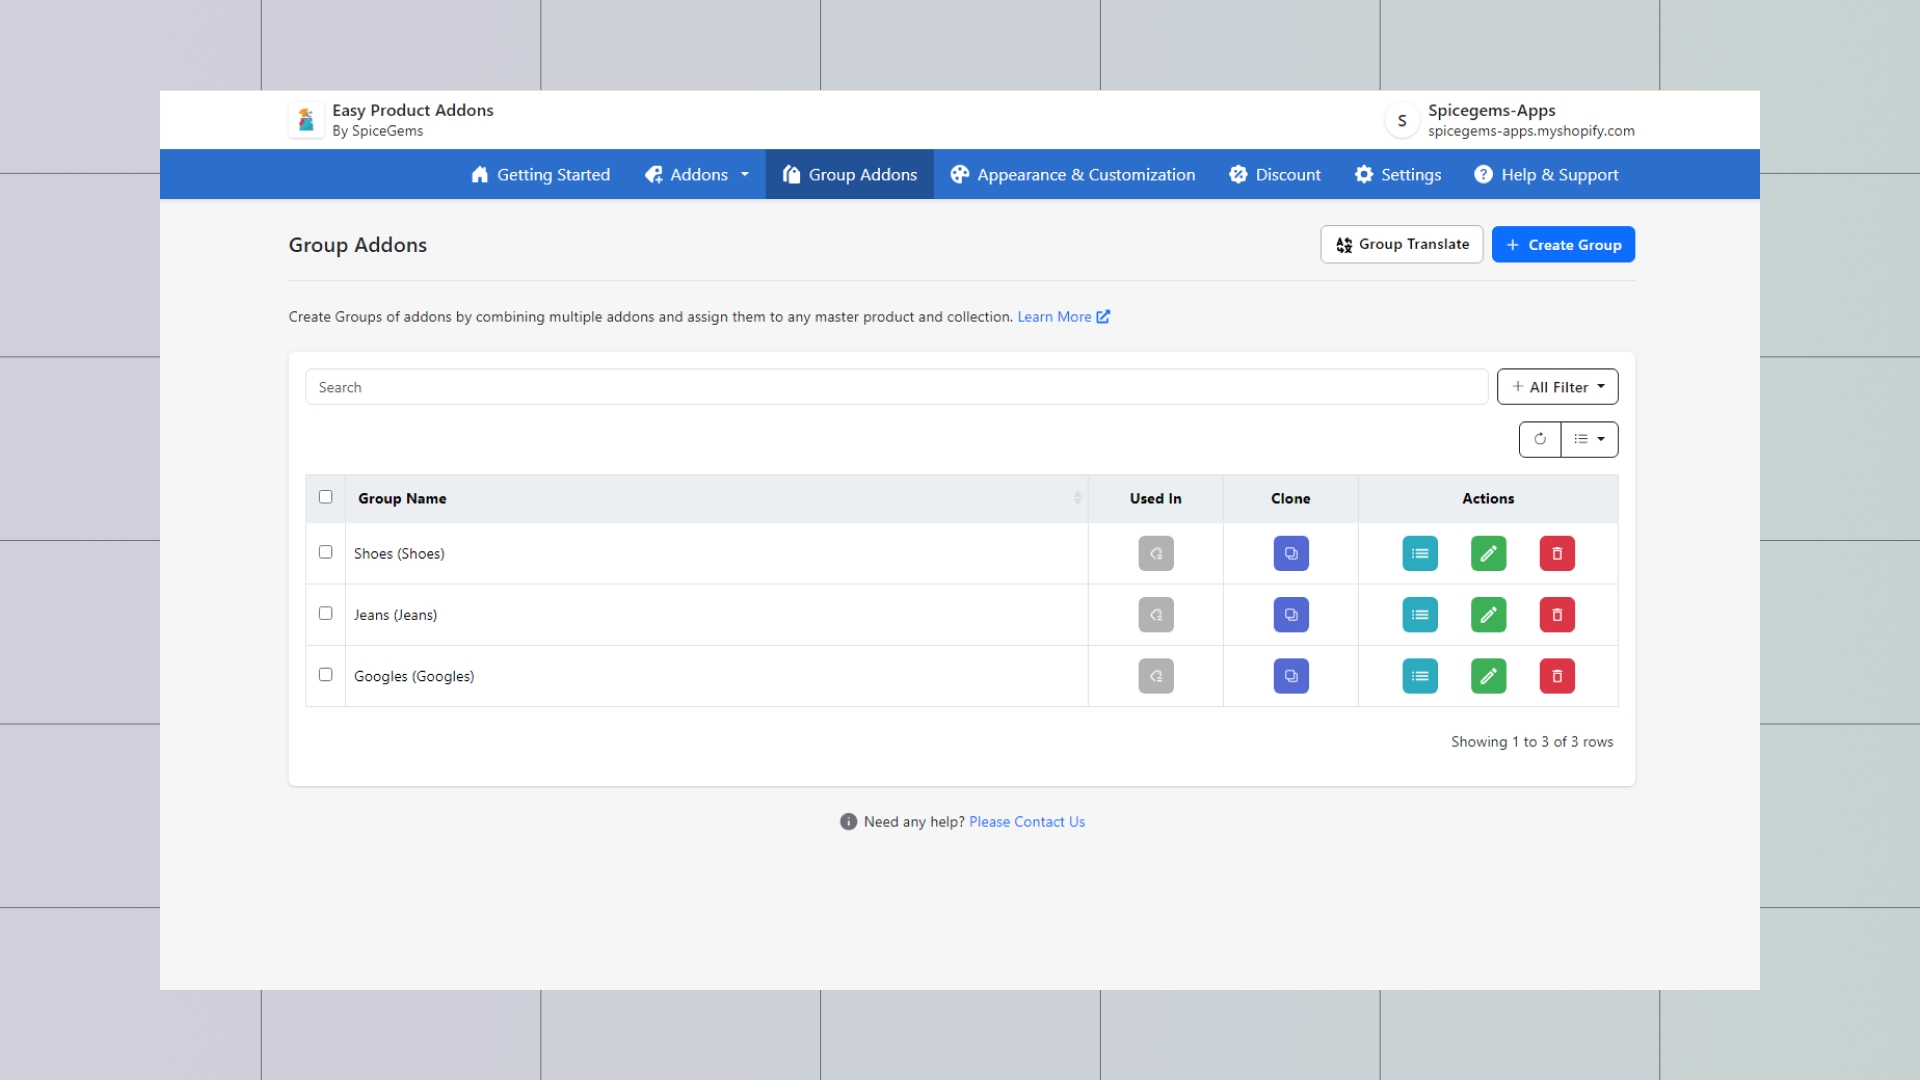The width and height of the screenshot is (1920, 1080).
Task: Clone the Shoes group
Action: [1290, 553]
